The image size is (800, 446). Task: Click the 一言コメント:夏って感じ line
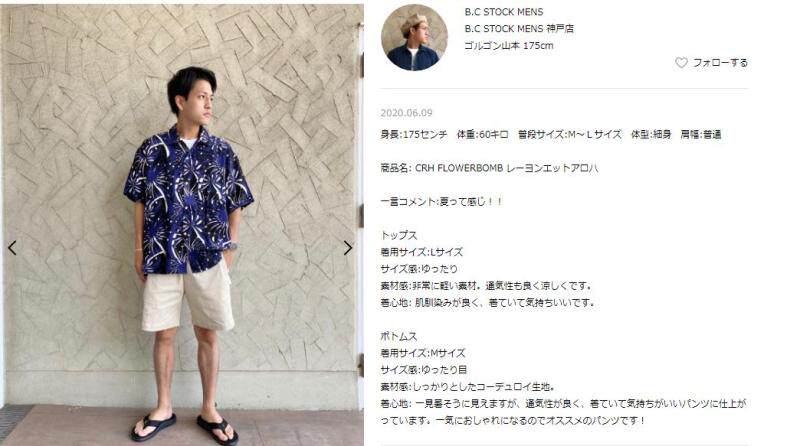pyautogui.click(x=441, y=202)
